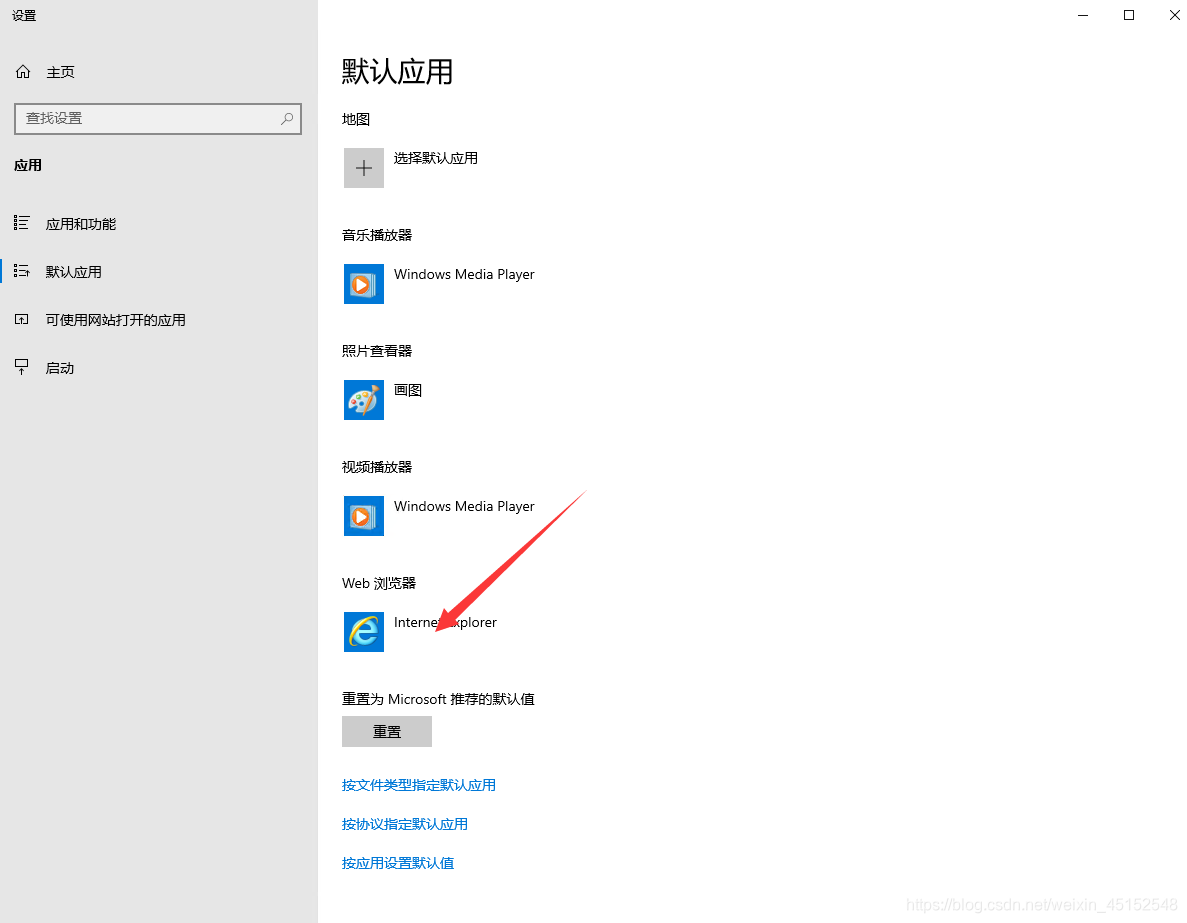The width and height of the screenshot is (1187, 923).
Task: Click the Windows Media Player icon under 音乐播放器
Action: coord(363,284)
